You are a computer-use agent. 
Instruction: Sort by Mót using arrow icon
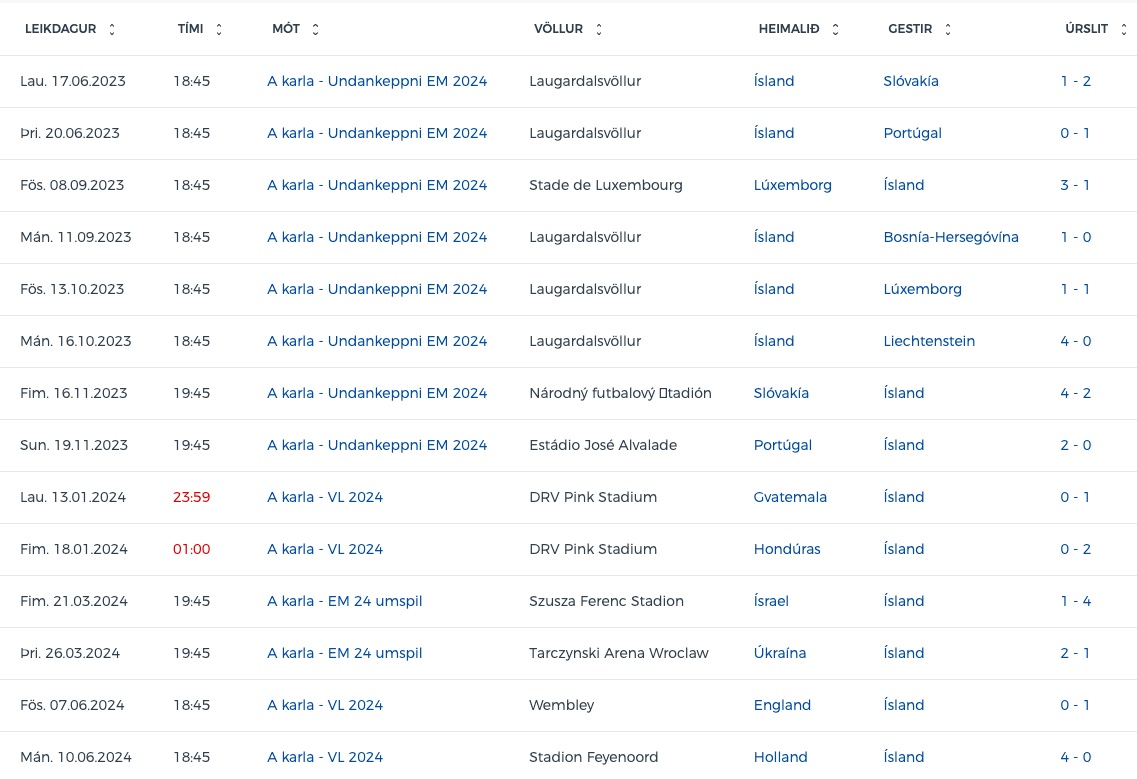[315, 30]
